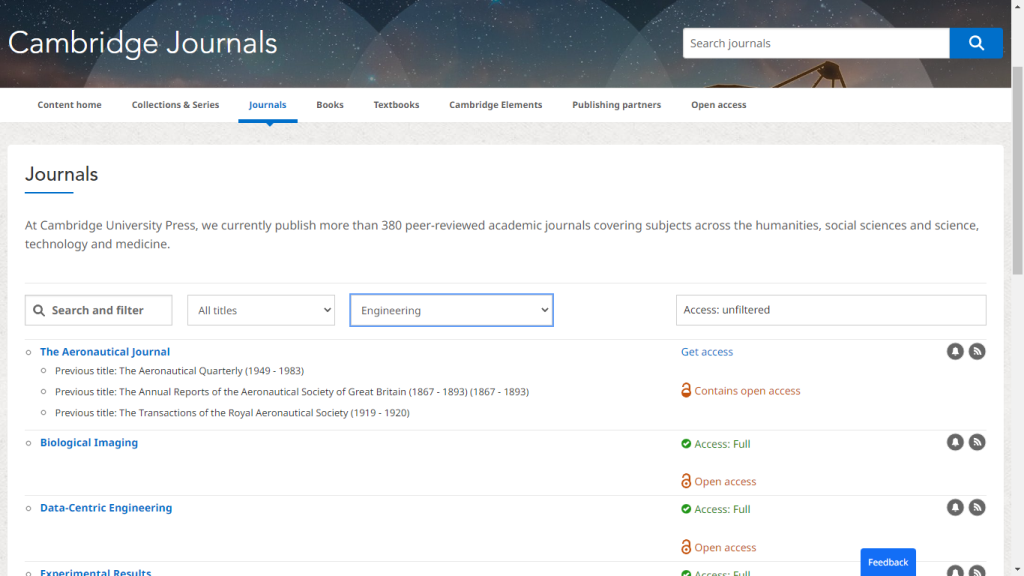Open the Textbooks tab
Image resolution: width=1024 pixels, height=576 pixels.
click(x=396, y=104)
